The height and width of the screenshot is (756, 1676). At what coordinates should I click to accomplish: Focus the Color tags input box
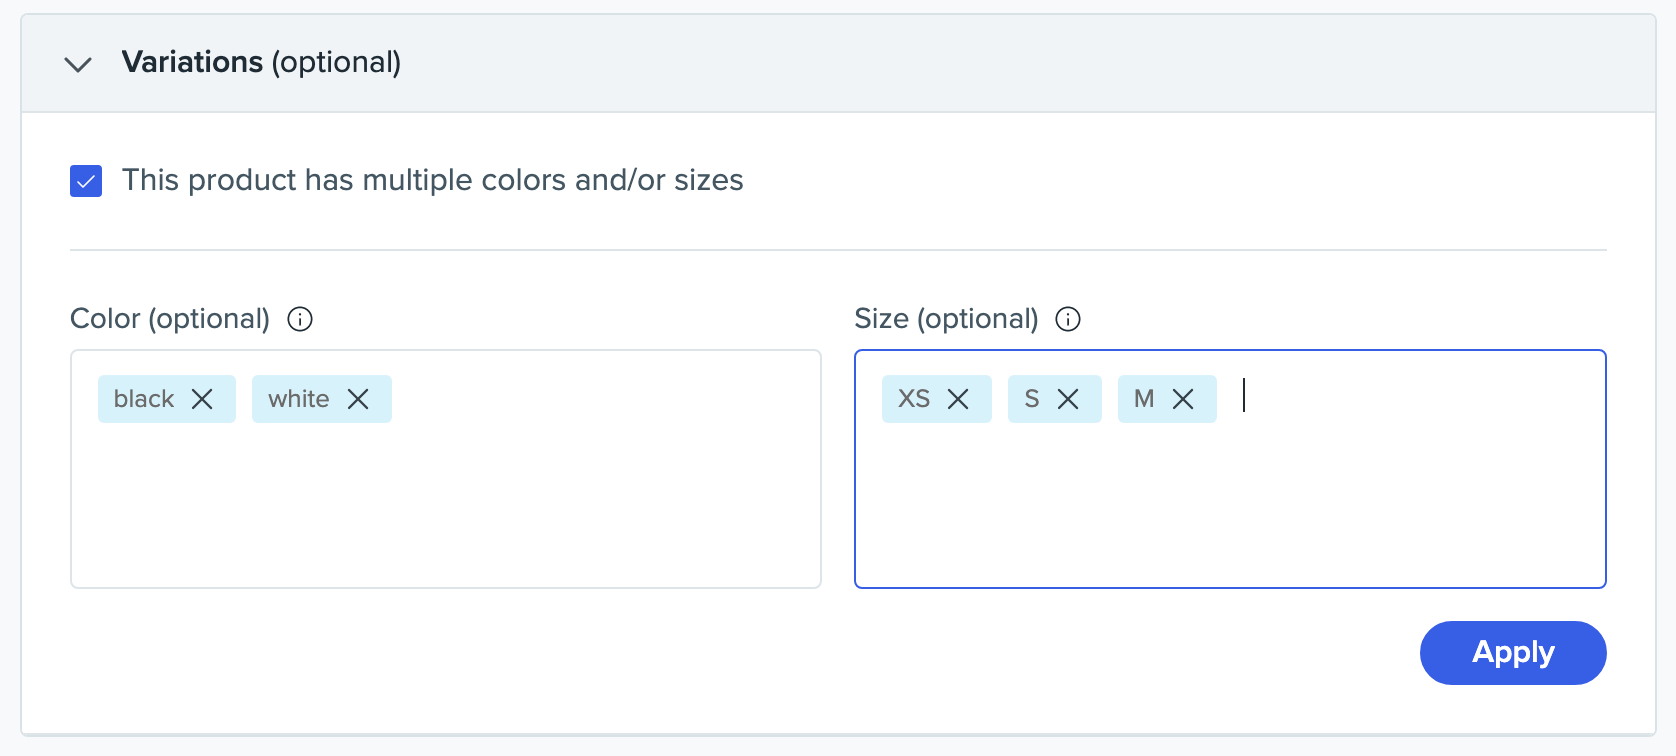[x=446, y=500]
